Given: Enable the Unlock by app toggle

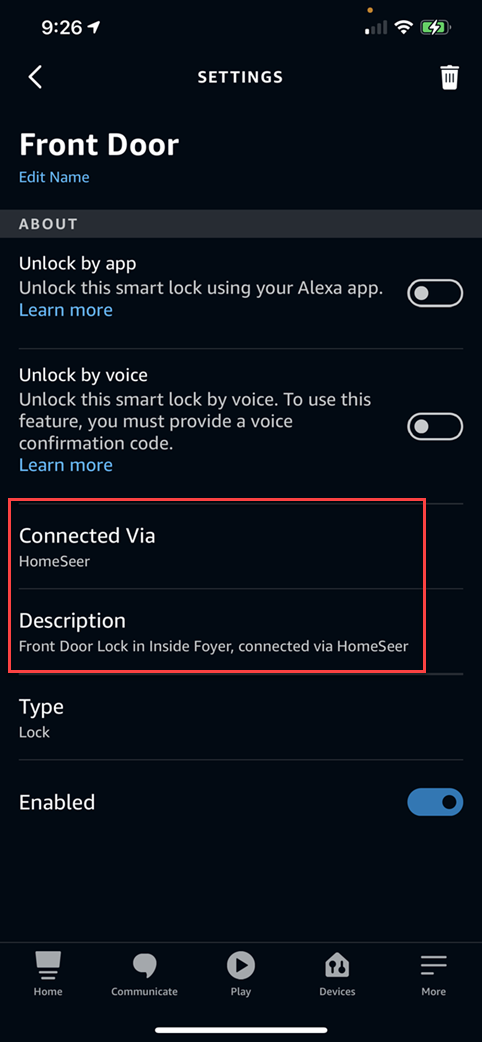Looking at the screenshot, I should 435,293.
